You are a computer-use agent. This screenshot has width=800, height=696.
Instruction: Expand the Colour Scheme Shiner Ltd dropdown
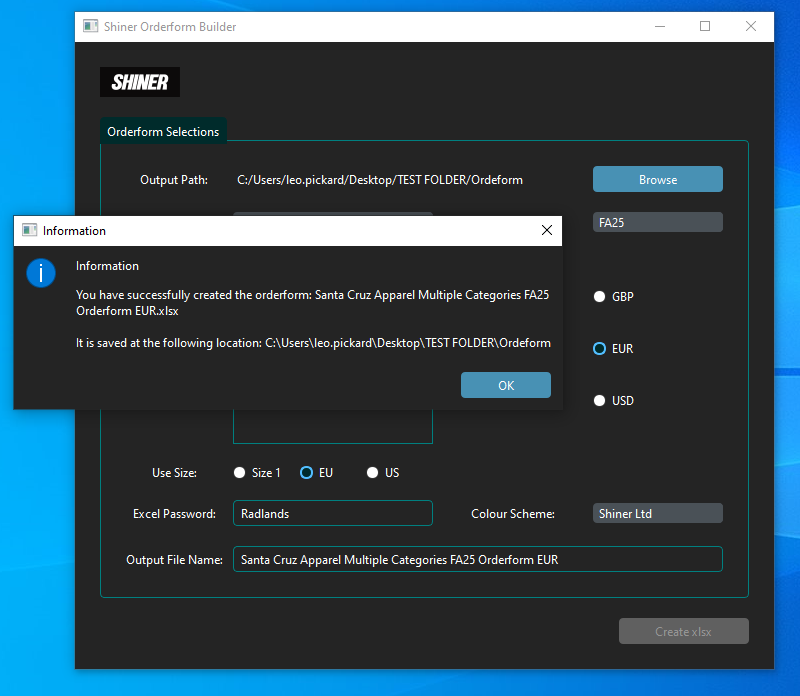coord(657,513)
